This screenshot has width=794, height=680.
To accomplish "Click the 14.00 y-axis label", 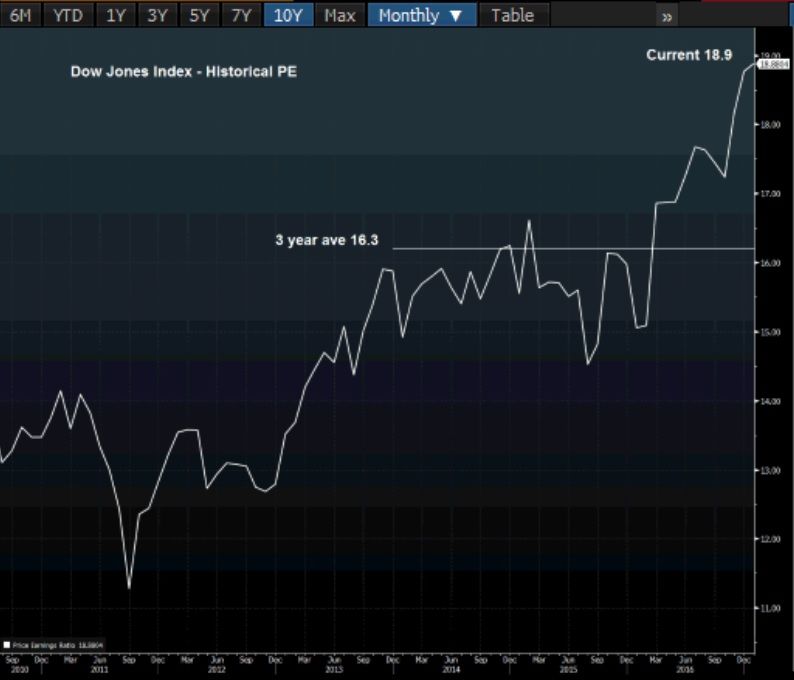I will pos(770,401).
